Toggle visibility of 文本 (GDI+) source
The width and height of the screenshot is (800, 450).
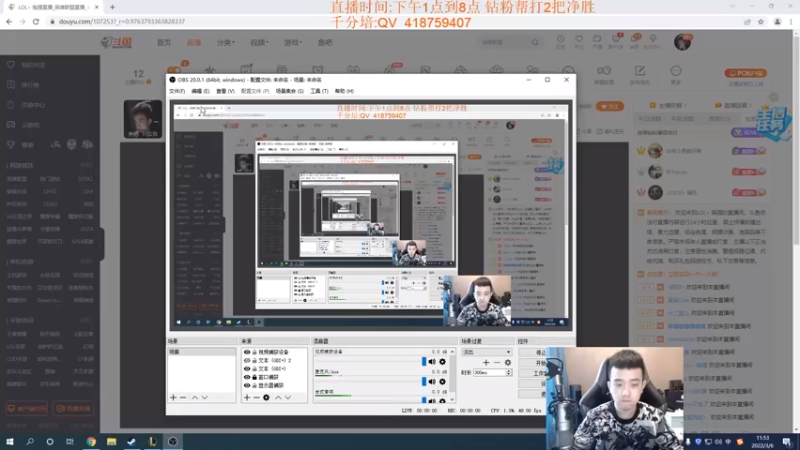247,368
